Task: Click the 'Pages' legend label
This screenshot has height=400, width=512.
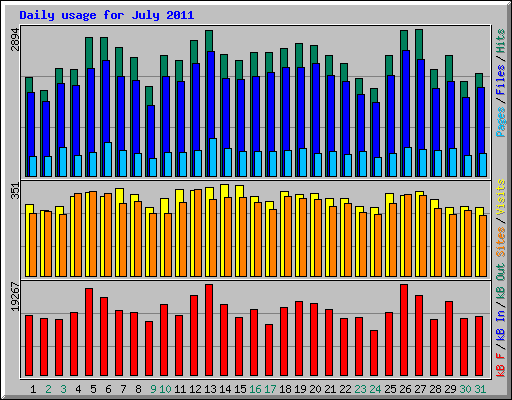Action: tap(501, 122)
